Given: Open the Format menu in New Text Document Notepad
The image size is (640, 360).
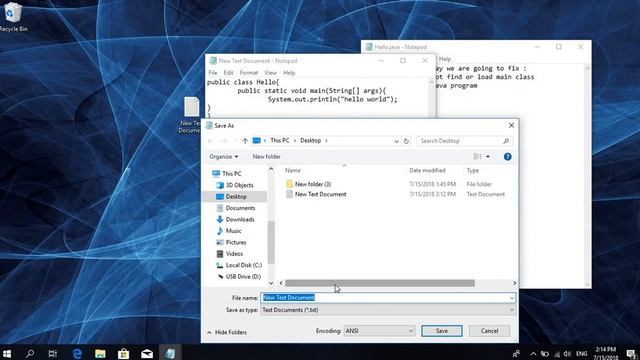Looking at the screenshot, I should point(249,73).
